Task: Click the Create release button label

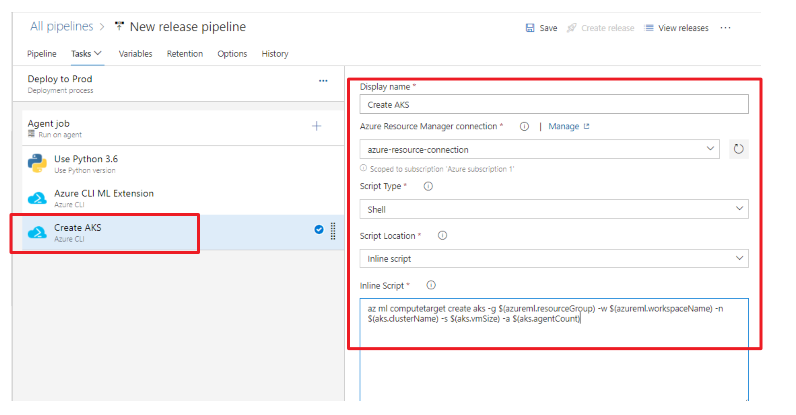Action: (608, 28)
